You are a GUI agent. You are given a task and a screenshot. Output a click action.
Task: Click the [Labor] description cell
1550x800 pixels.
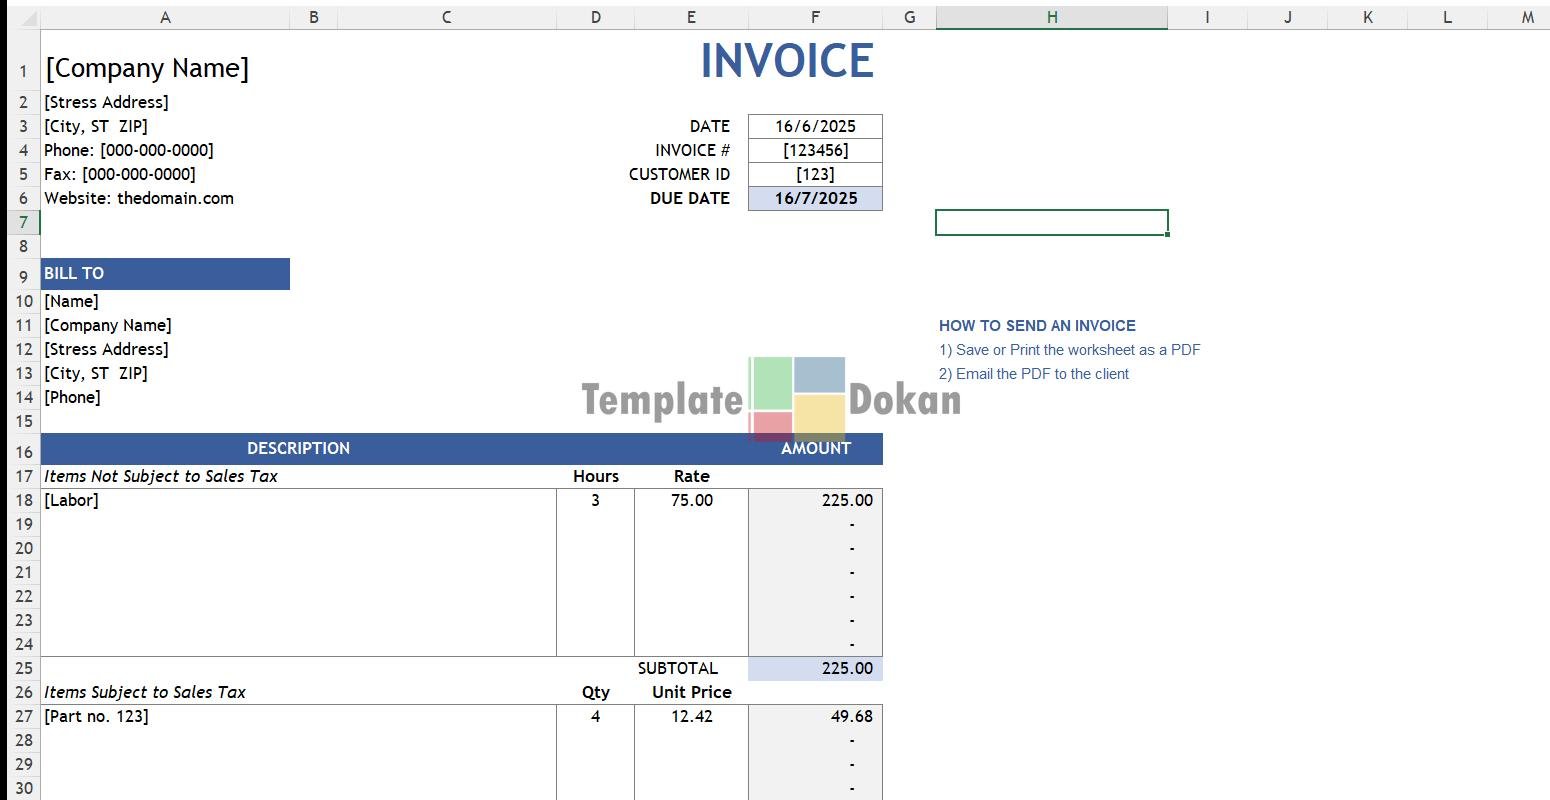pyautogui.click(x=72, y=500)
